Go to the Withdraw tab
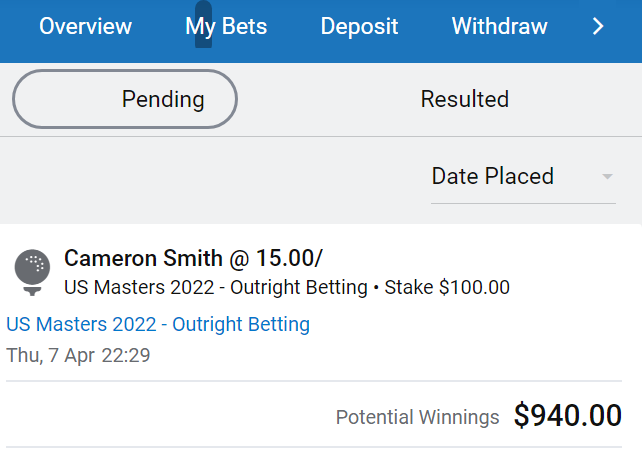The width and height of the screenshot is (642, 464). click(x=500, y=27)
